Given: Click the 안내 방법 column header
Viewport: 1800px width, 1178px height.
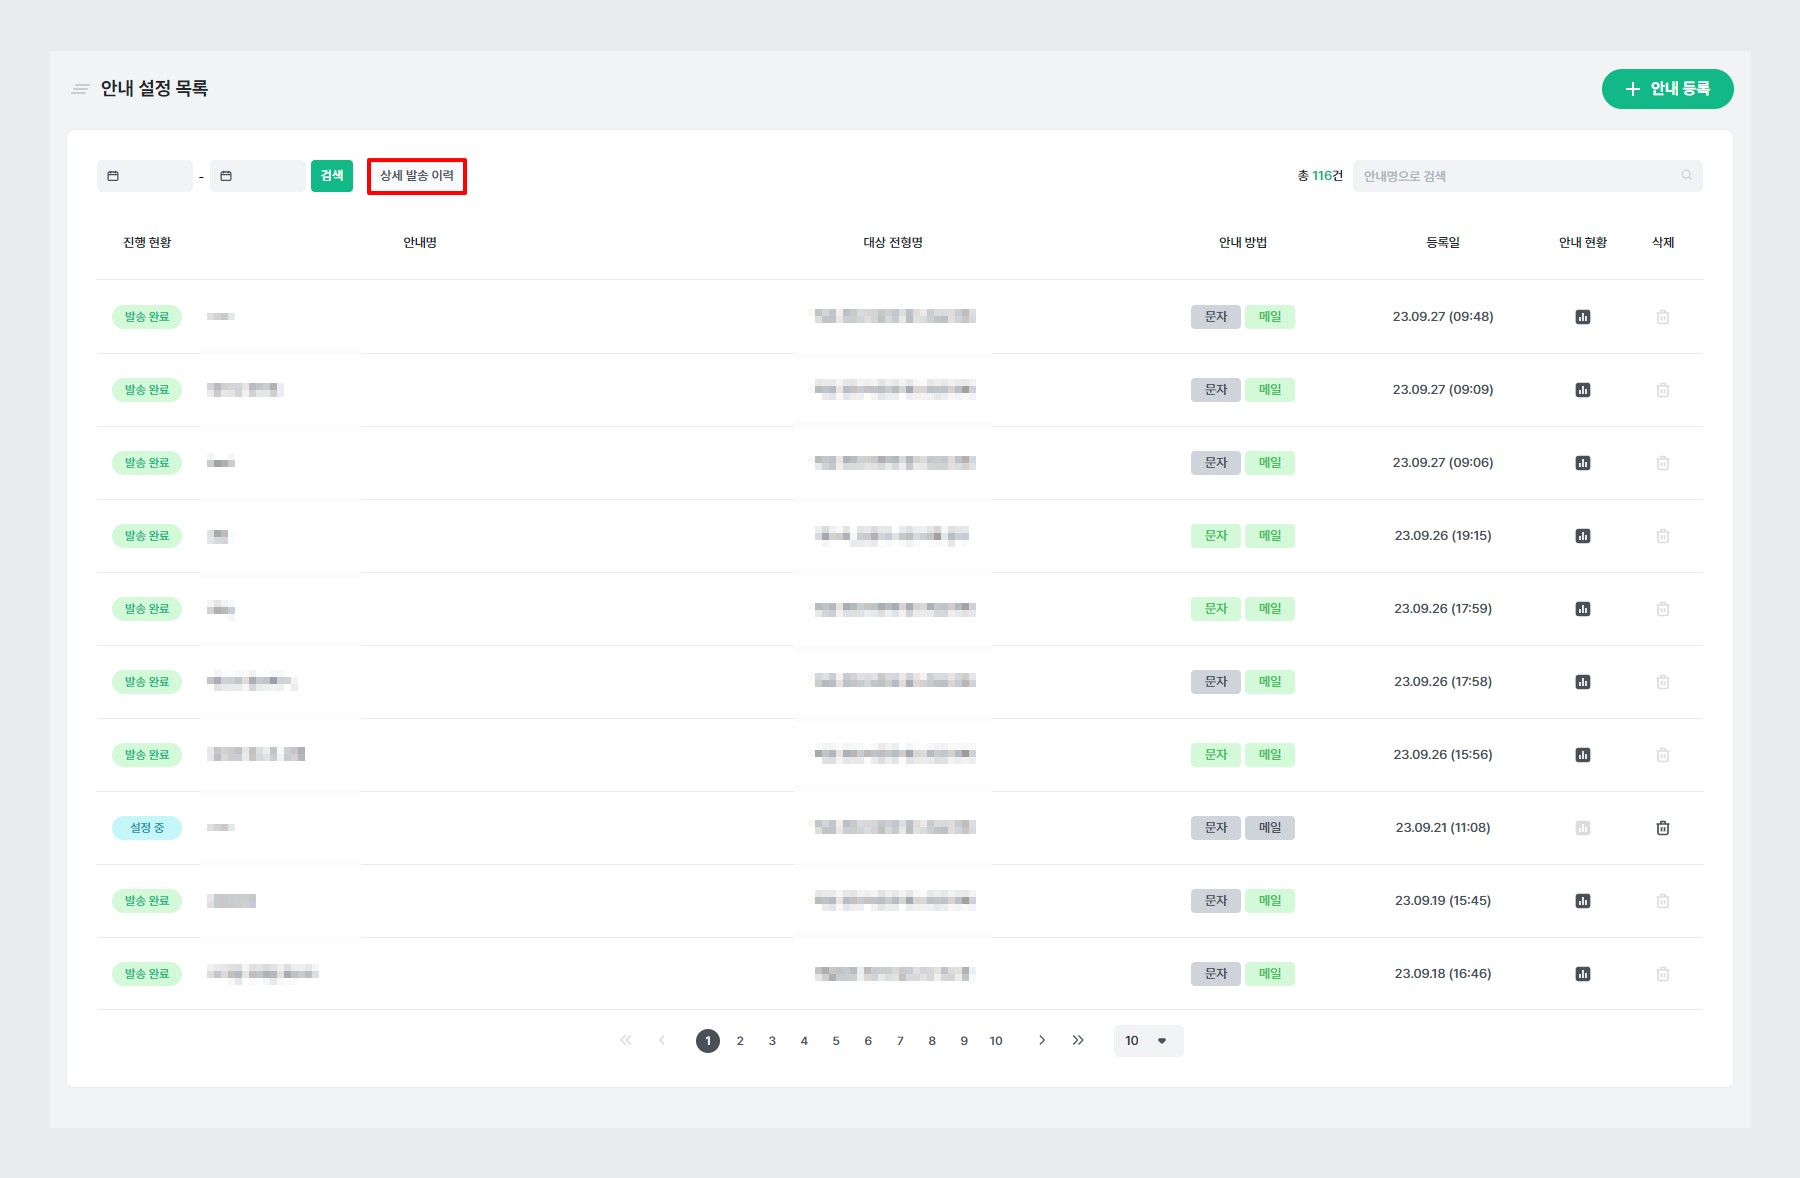Looking at the screenshot, I should coord(1243,243).
